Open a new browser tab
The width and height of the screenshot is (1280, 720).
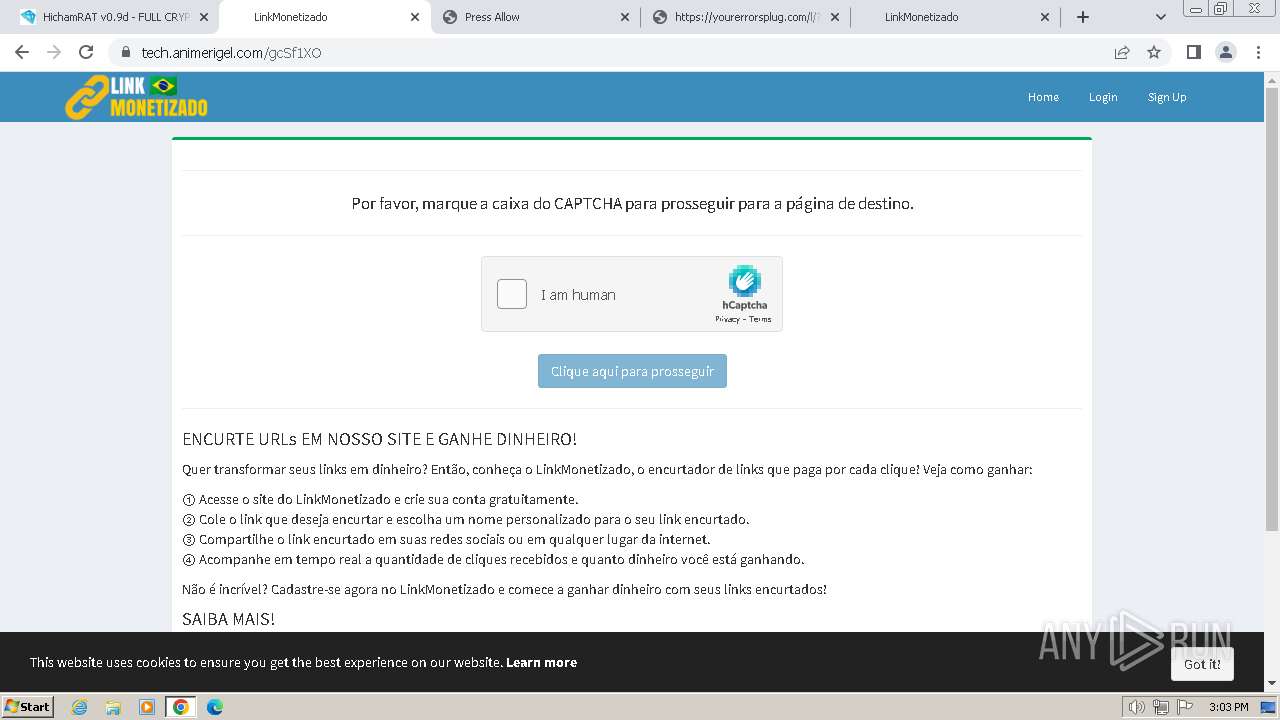1083,17
